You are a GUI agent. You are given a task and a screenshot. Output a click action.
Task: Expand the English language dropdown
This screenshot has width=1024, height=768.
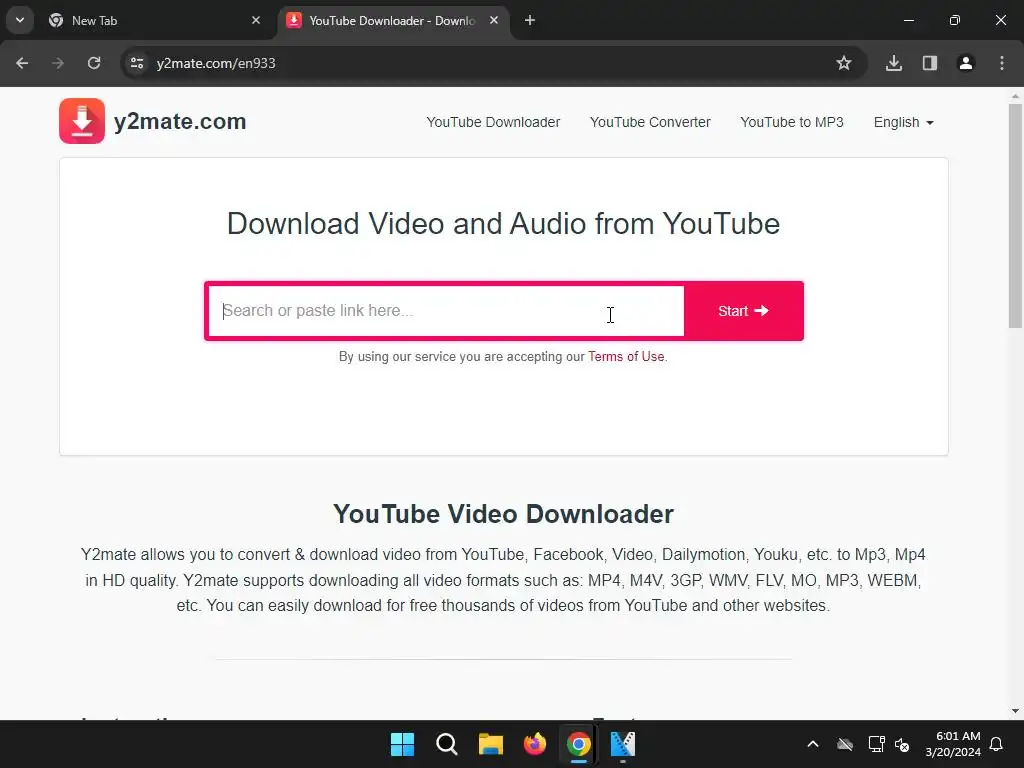[x=903, y=122]
